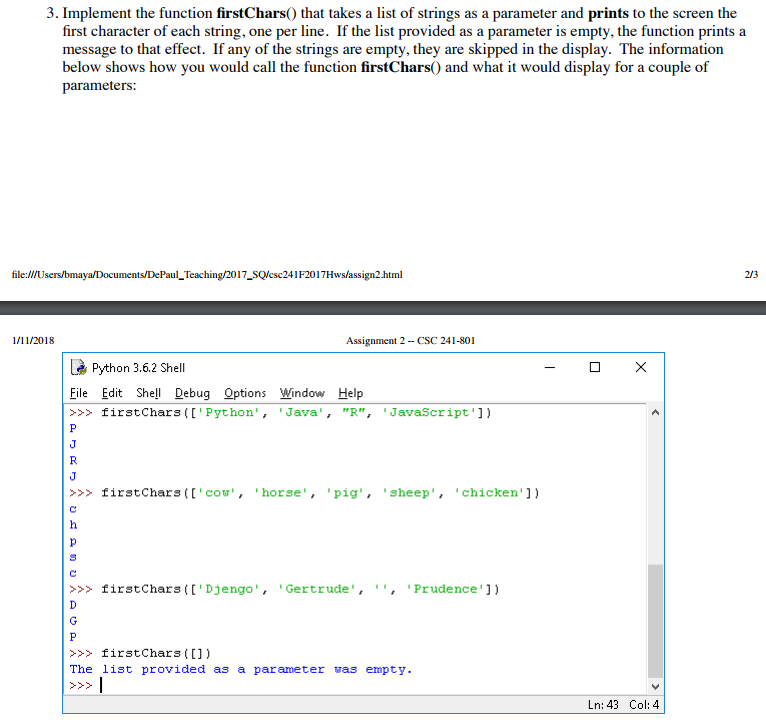Click the output letter 'R' in shell
This screenshot has width=766, height=727.
pos(73,461)
